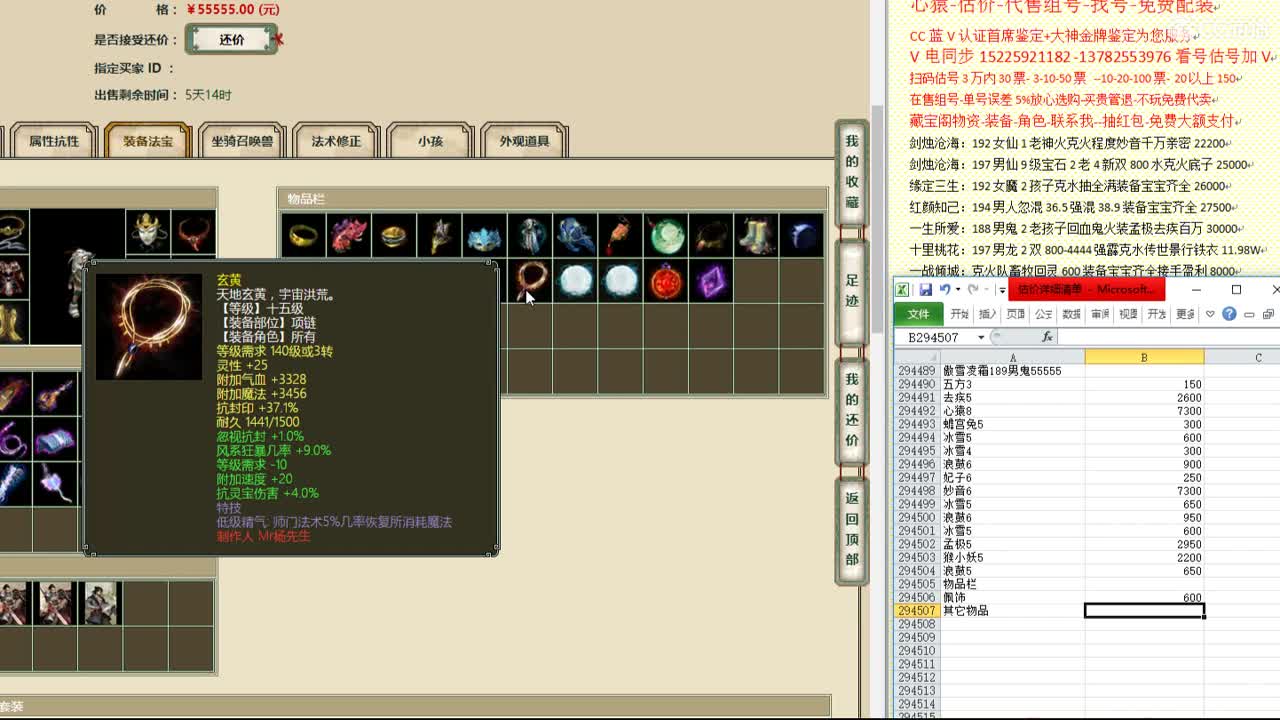The image size is (1280, 720).
Task: Click the Insert Function fx icon
Action: click(1049, 336)
